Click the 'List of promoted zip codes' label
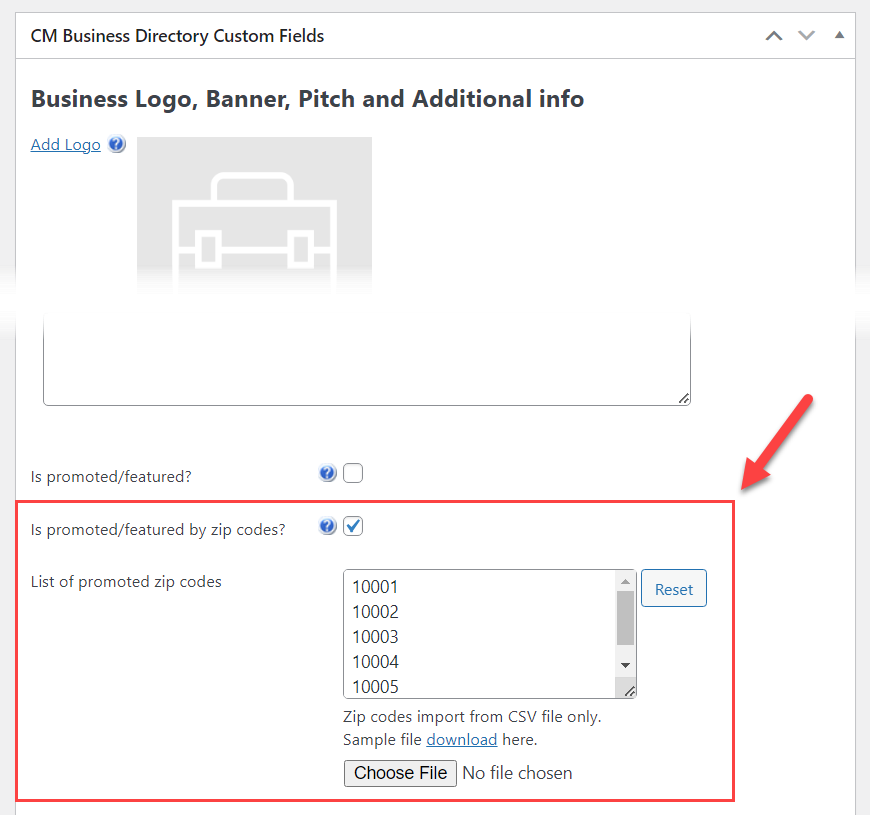 pos(126,581)
